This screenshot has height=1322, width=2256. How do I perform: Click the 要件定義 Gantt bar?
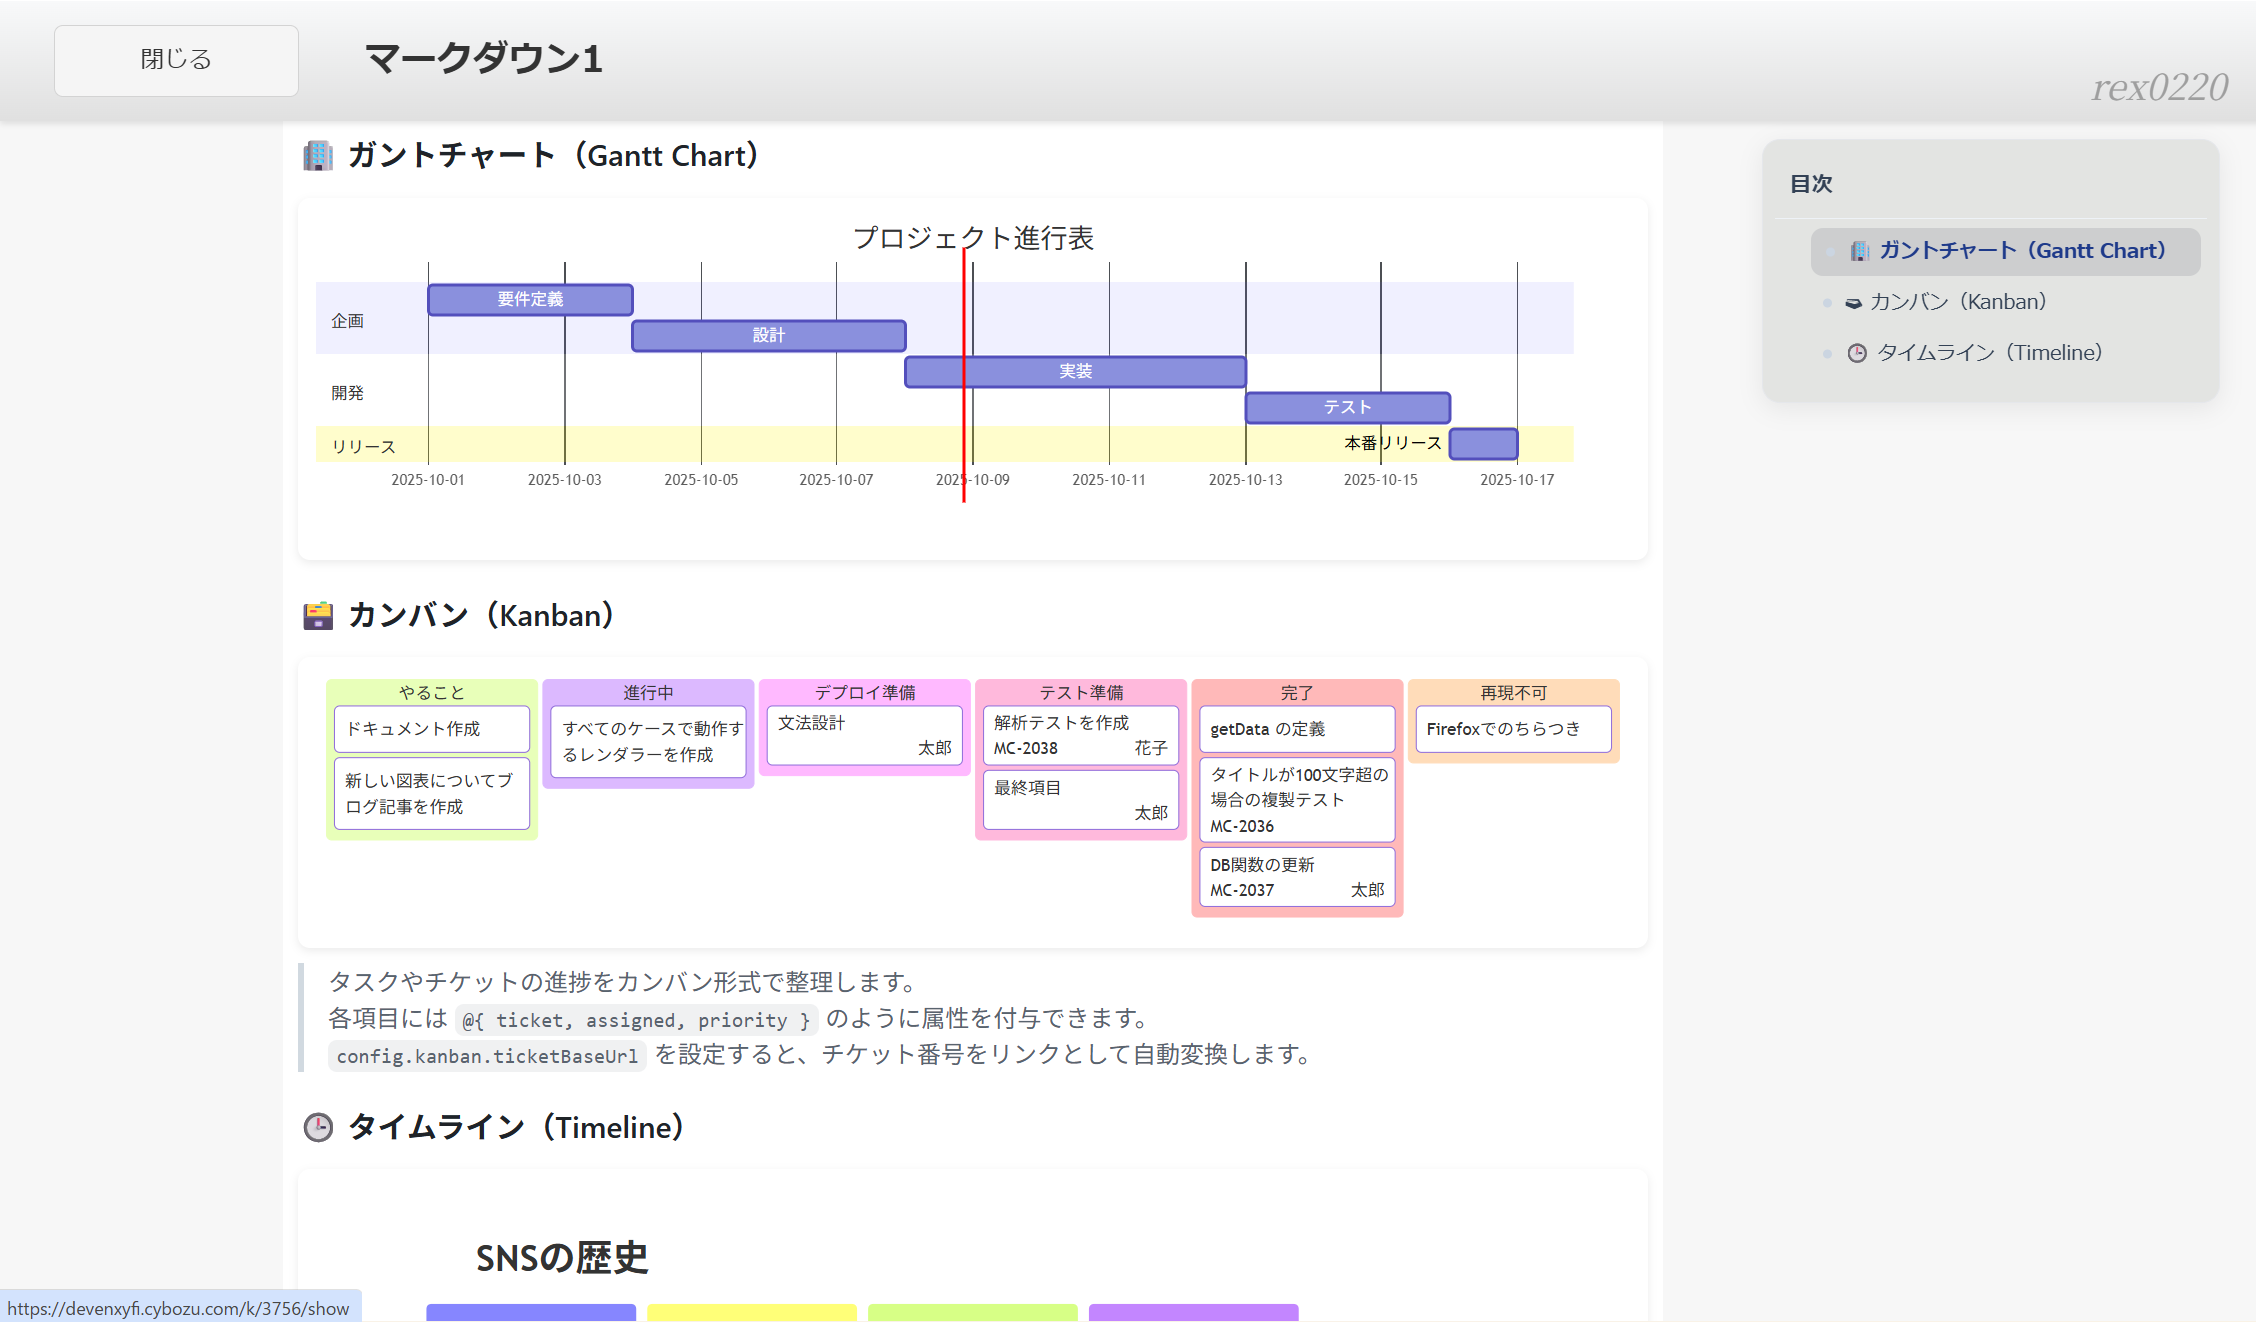click(x=530, y=300)
